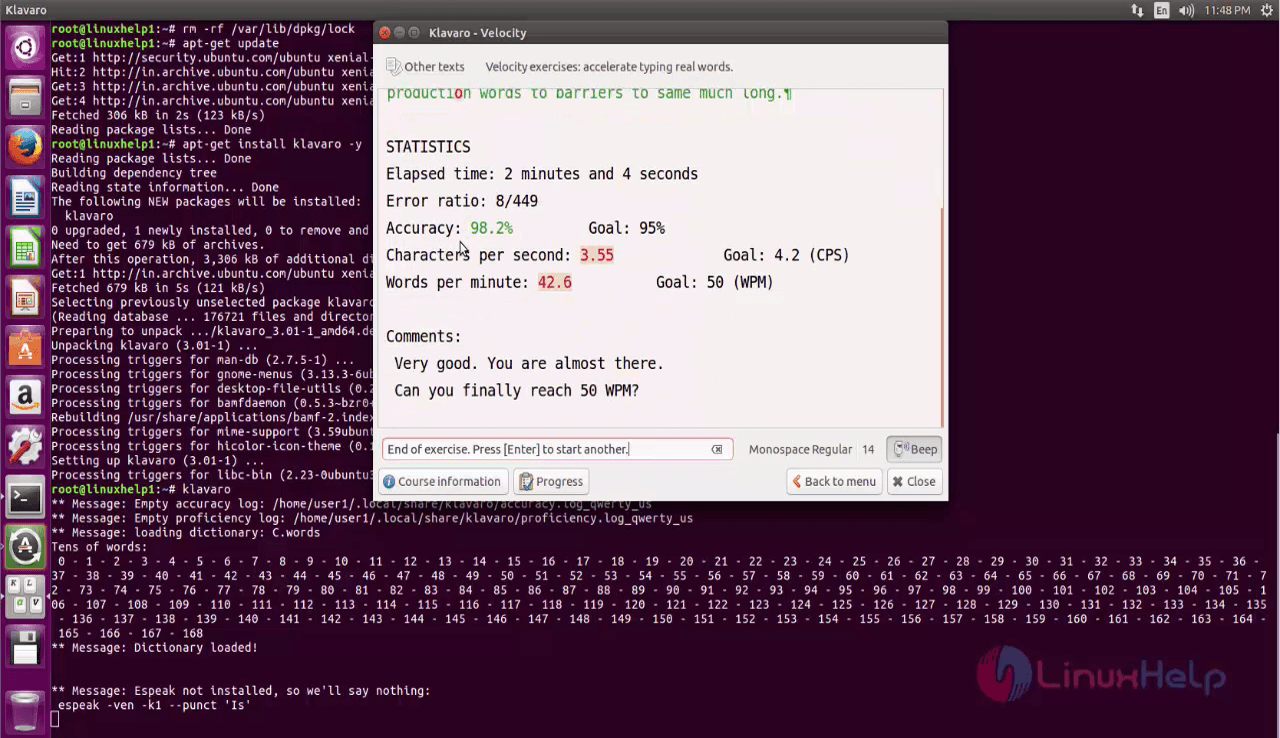The image size is (1280, 738).
Task: Click 'Tens of words:' line in terminal
Action: [x=99, y=547]
